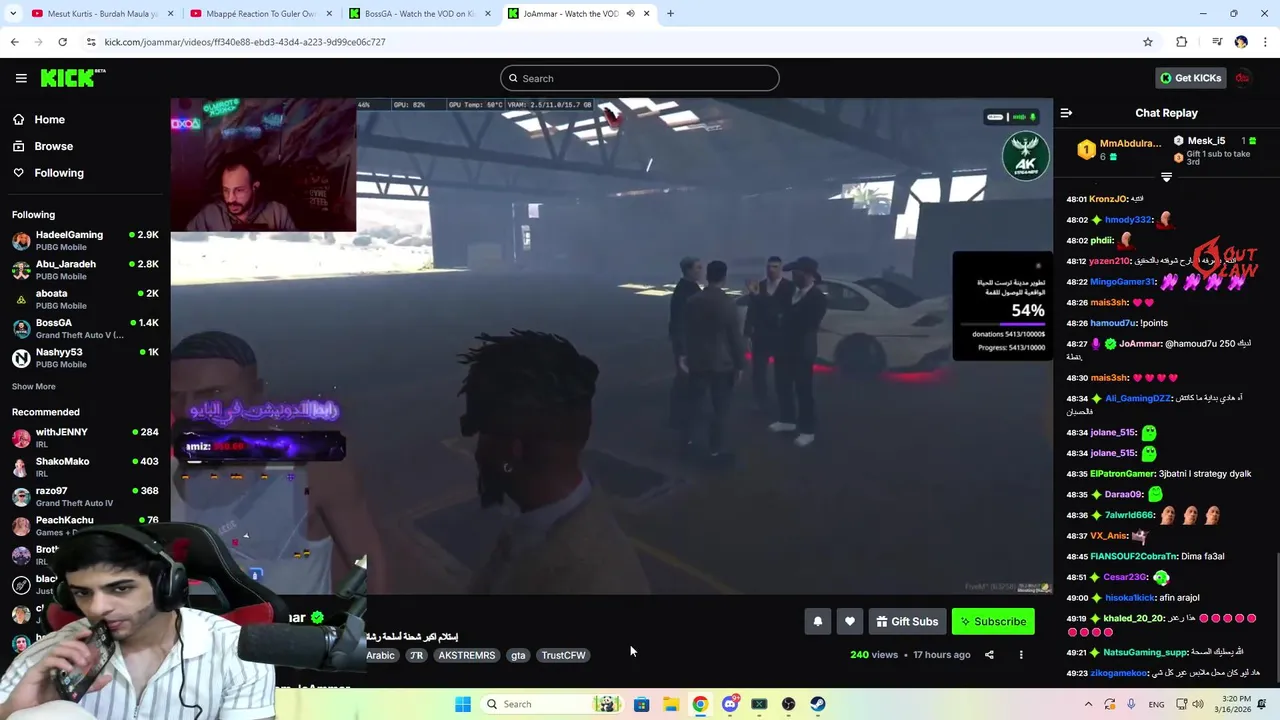Image resolution: width=1280 pixels, height=720 pixels.
Task: Toggle follow heart button
Action: coord(849,621)
